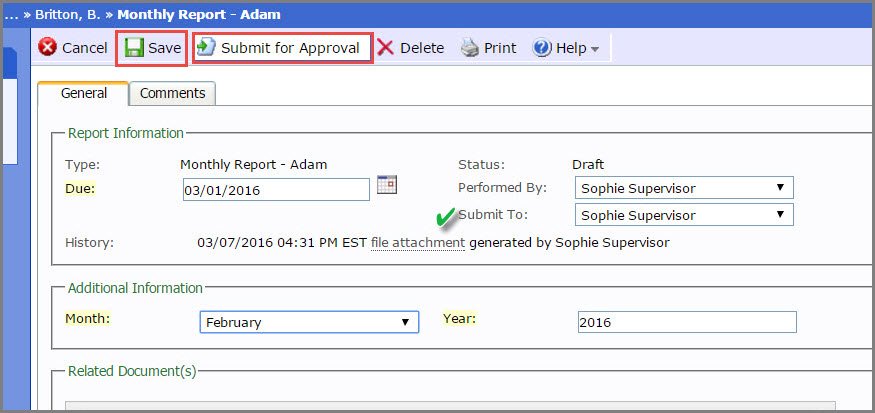Click the printer icon
This screenshot has width=875, height=413.
click(470, 48)
